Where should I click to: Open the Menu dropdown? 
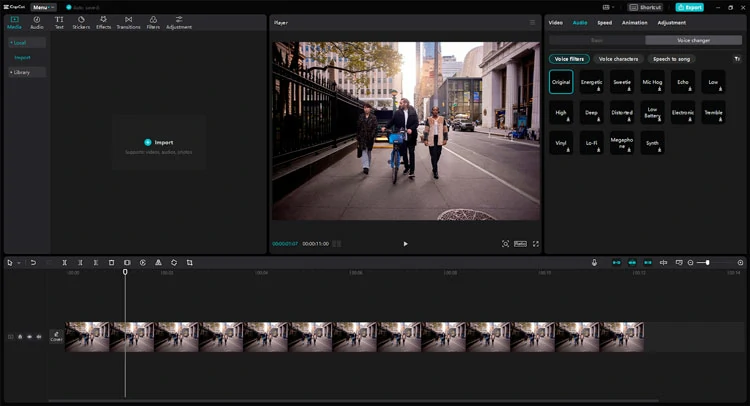[x=43, y=7]
